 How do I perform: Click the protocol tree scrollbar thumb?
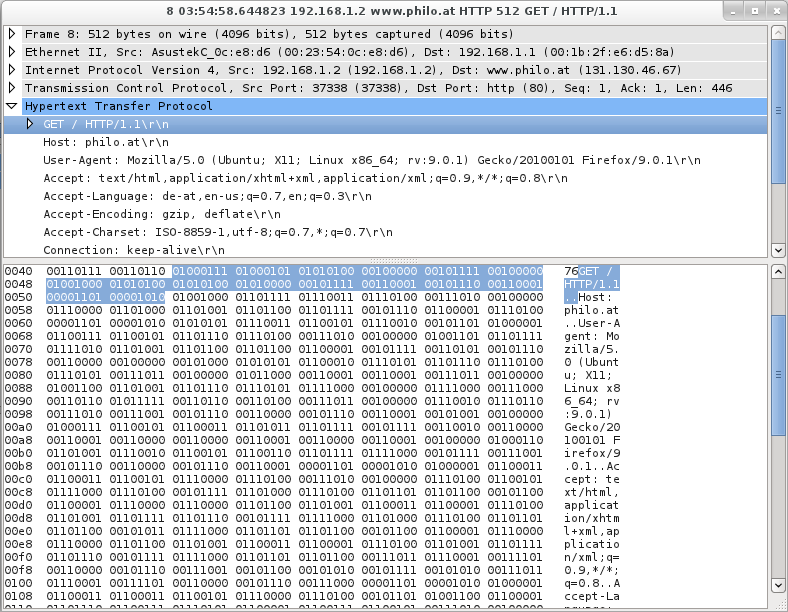pos(778,112)
